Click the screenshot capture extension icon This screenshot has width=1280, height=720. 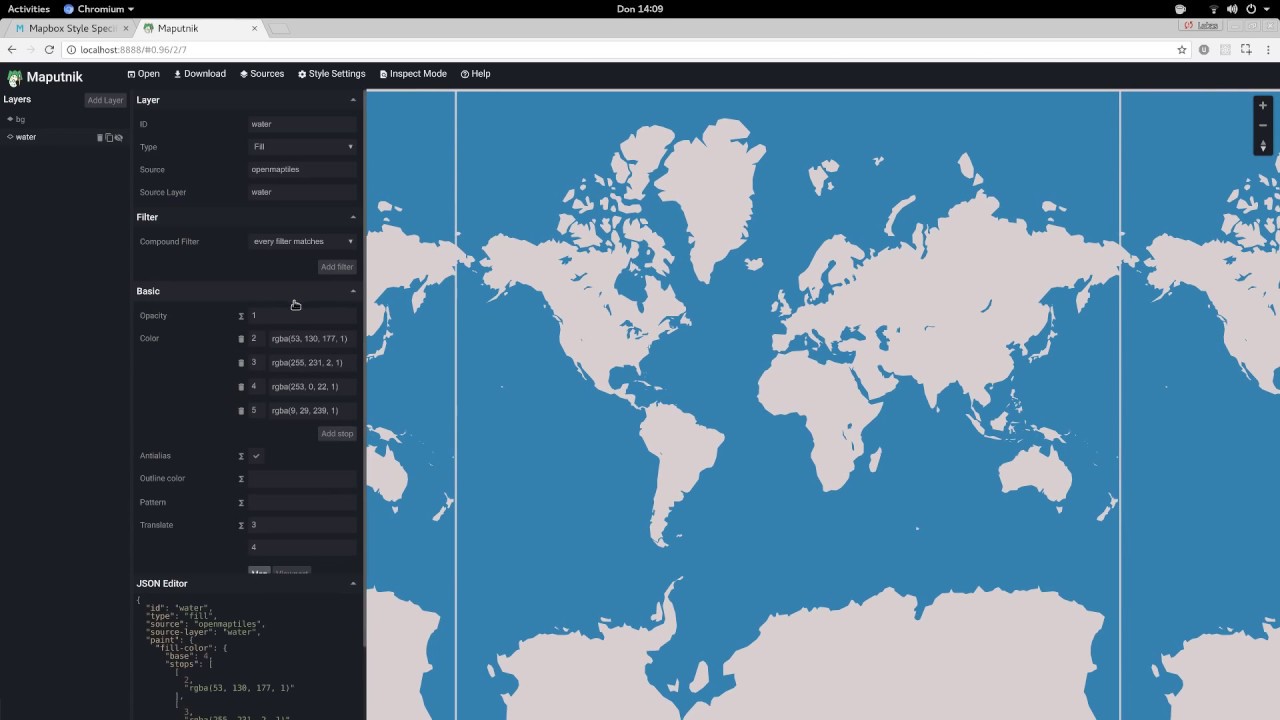point(1246,49)
